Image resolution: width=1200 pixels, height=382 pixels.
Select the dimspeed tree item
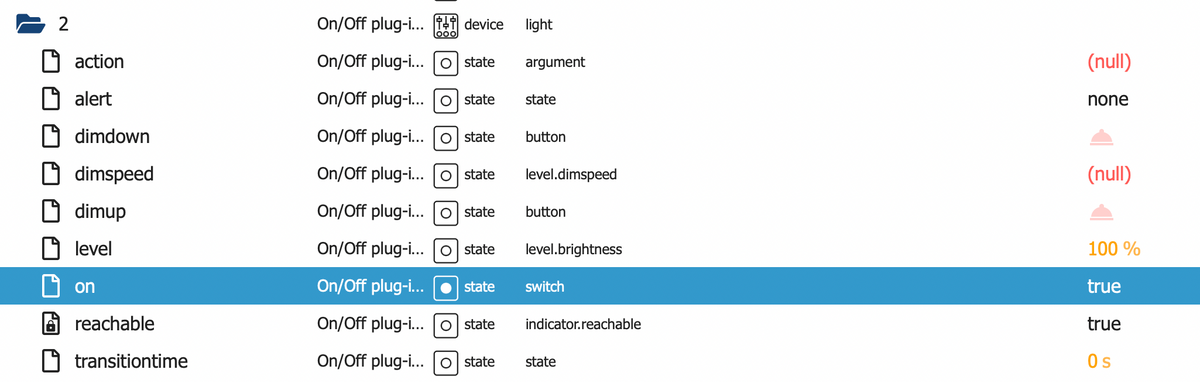pos(114,174)
